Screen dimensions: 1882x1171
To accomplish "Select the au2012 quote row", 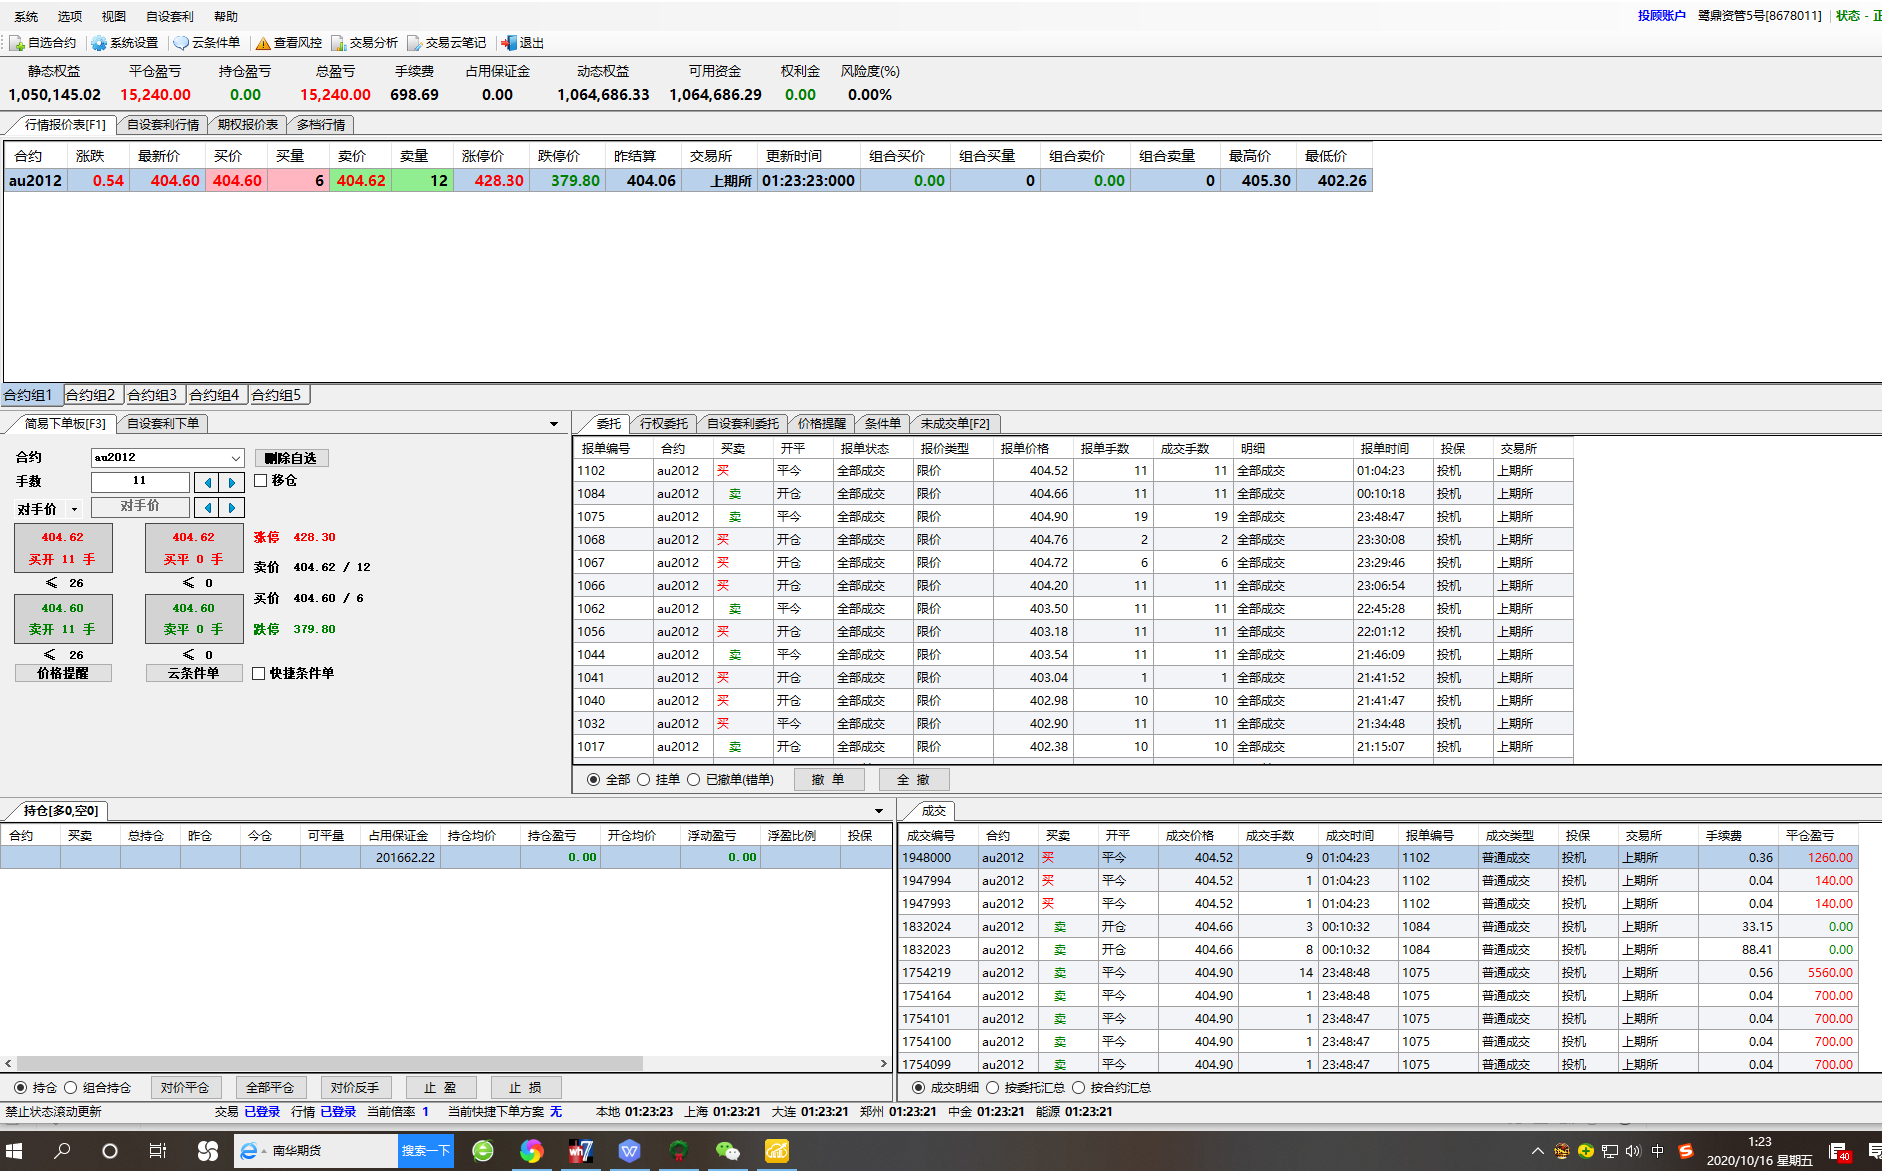I will click(x=688, y=181).
